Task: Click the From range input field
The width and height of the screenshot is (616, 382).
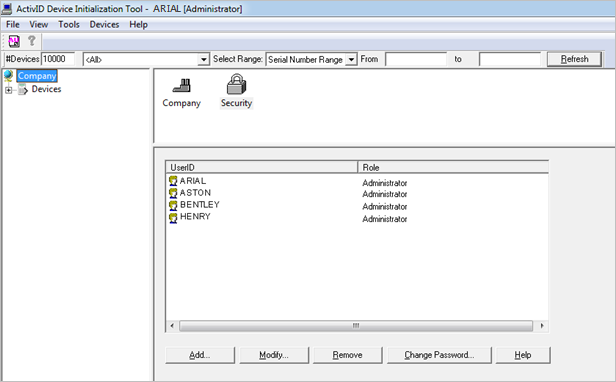Action: [x=416, y=59]
